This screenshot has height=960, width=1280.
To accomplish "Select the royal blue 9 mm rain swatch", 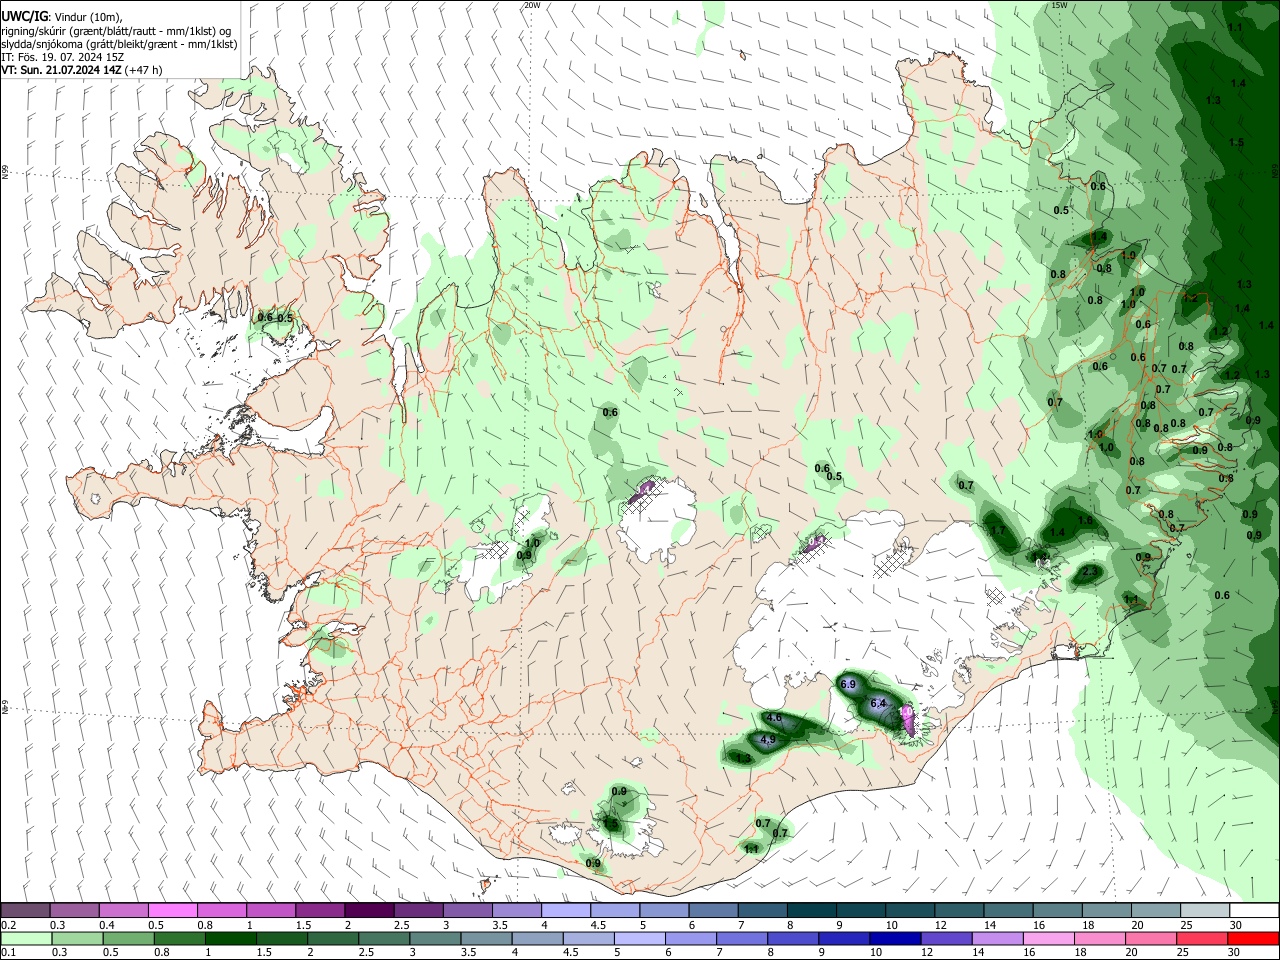I will click(x=844, y=938).
